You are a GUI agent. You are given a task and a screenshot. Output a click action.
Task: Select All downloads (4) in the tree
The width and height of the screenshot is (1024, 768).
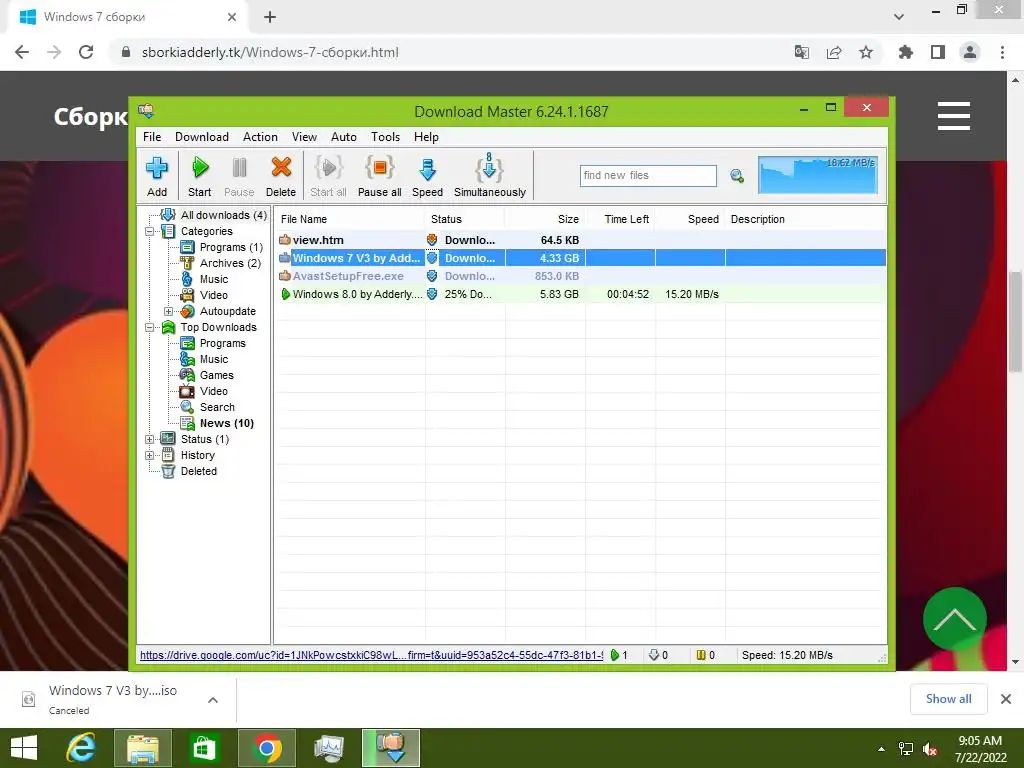[223, 215]
